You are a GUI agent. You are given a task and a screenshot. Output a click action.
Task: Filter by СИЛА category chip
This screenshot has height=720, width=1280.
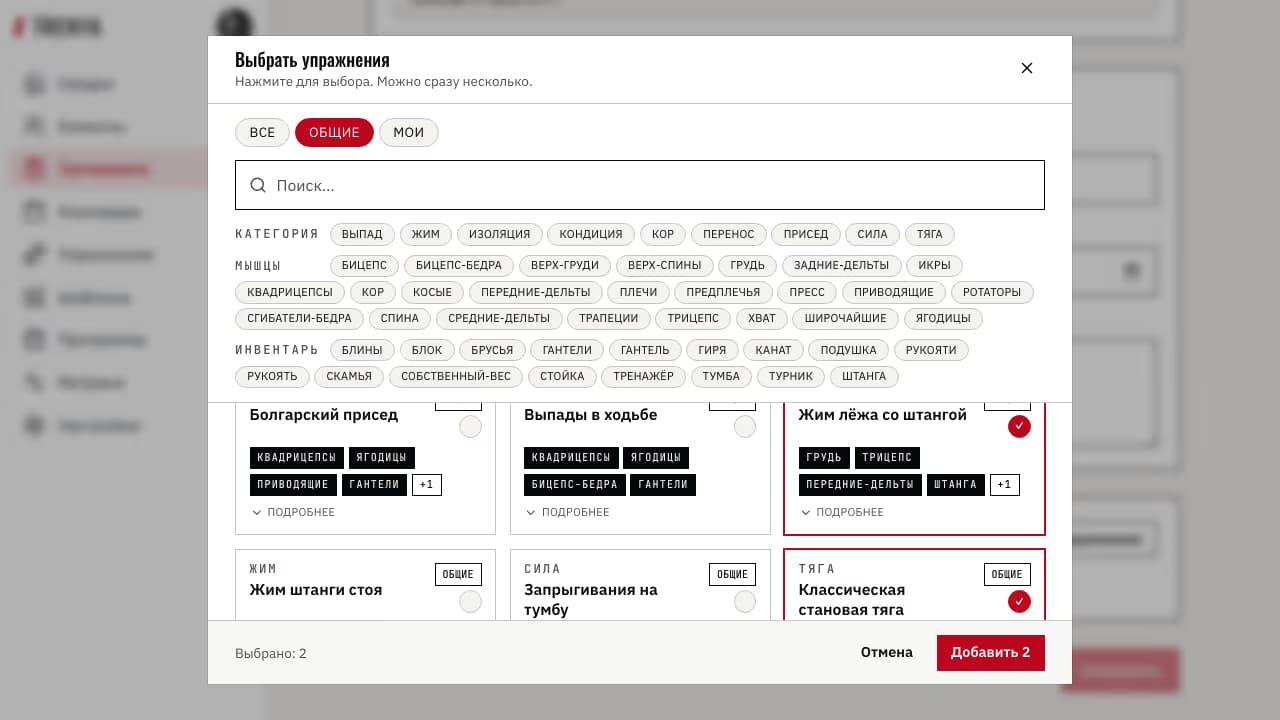pyautogui.click(x=873, y=234)
